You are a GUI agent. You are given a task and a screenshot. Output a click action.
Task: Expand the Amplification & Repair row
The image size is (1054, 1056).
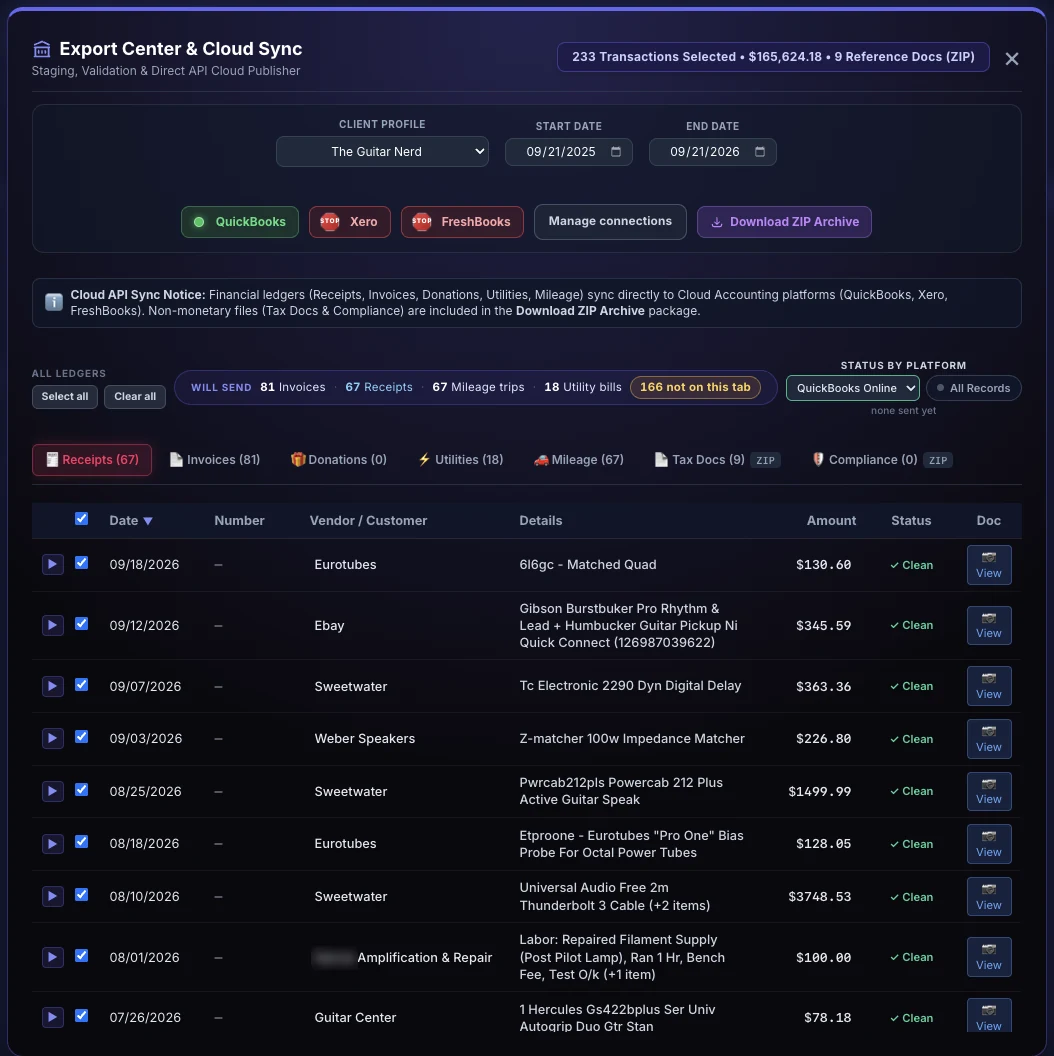pyautogui.click(x=53, y=957)
